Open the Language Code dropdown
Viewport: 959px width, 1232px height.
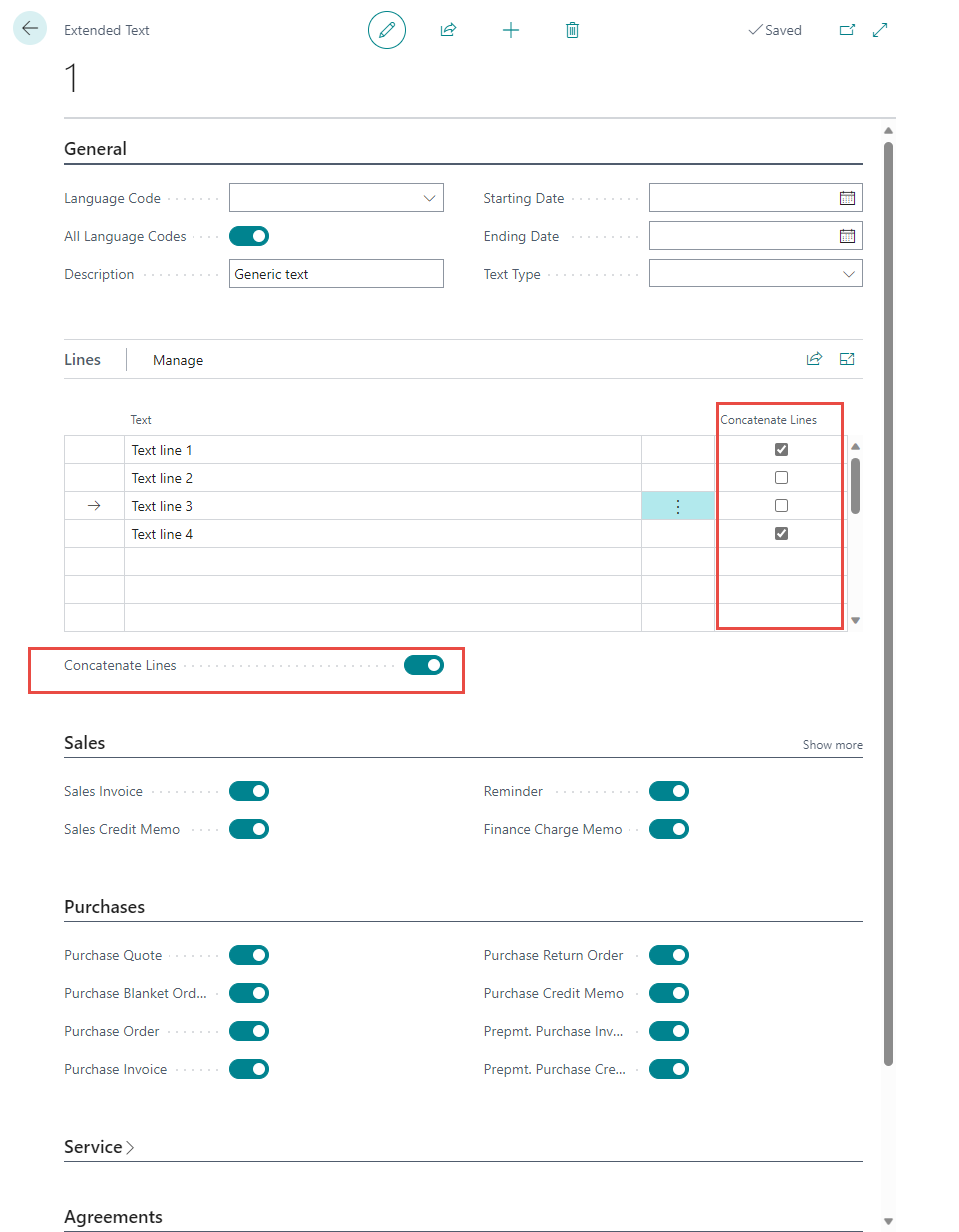[430, 198]
